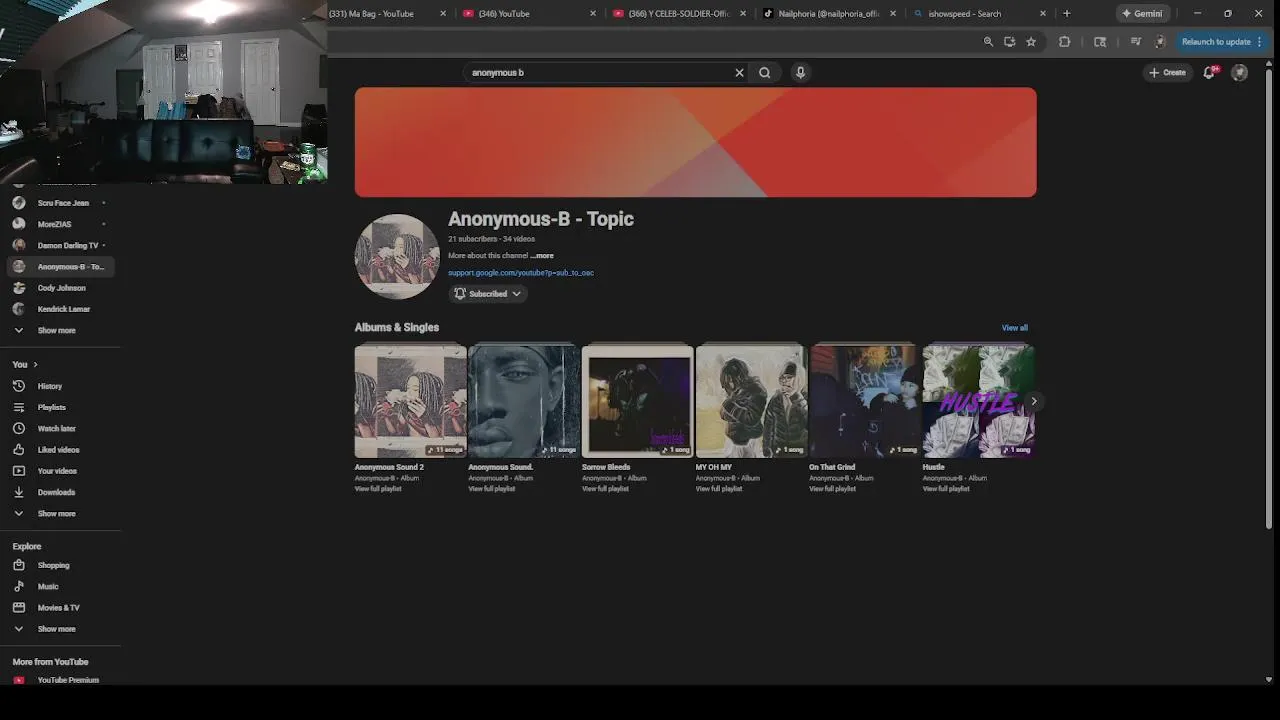
Task: Bookmark this page with star icon
Action: pyautogui.click(x=1031, y=42)
